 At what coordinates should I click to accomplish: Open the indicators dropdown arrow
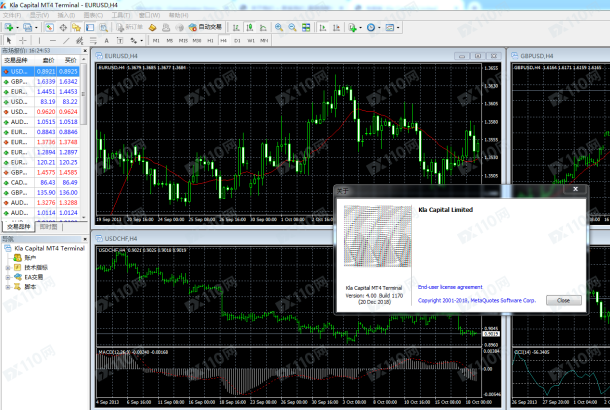[361, 28]
